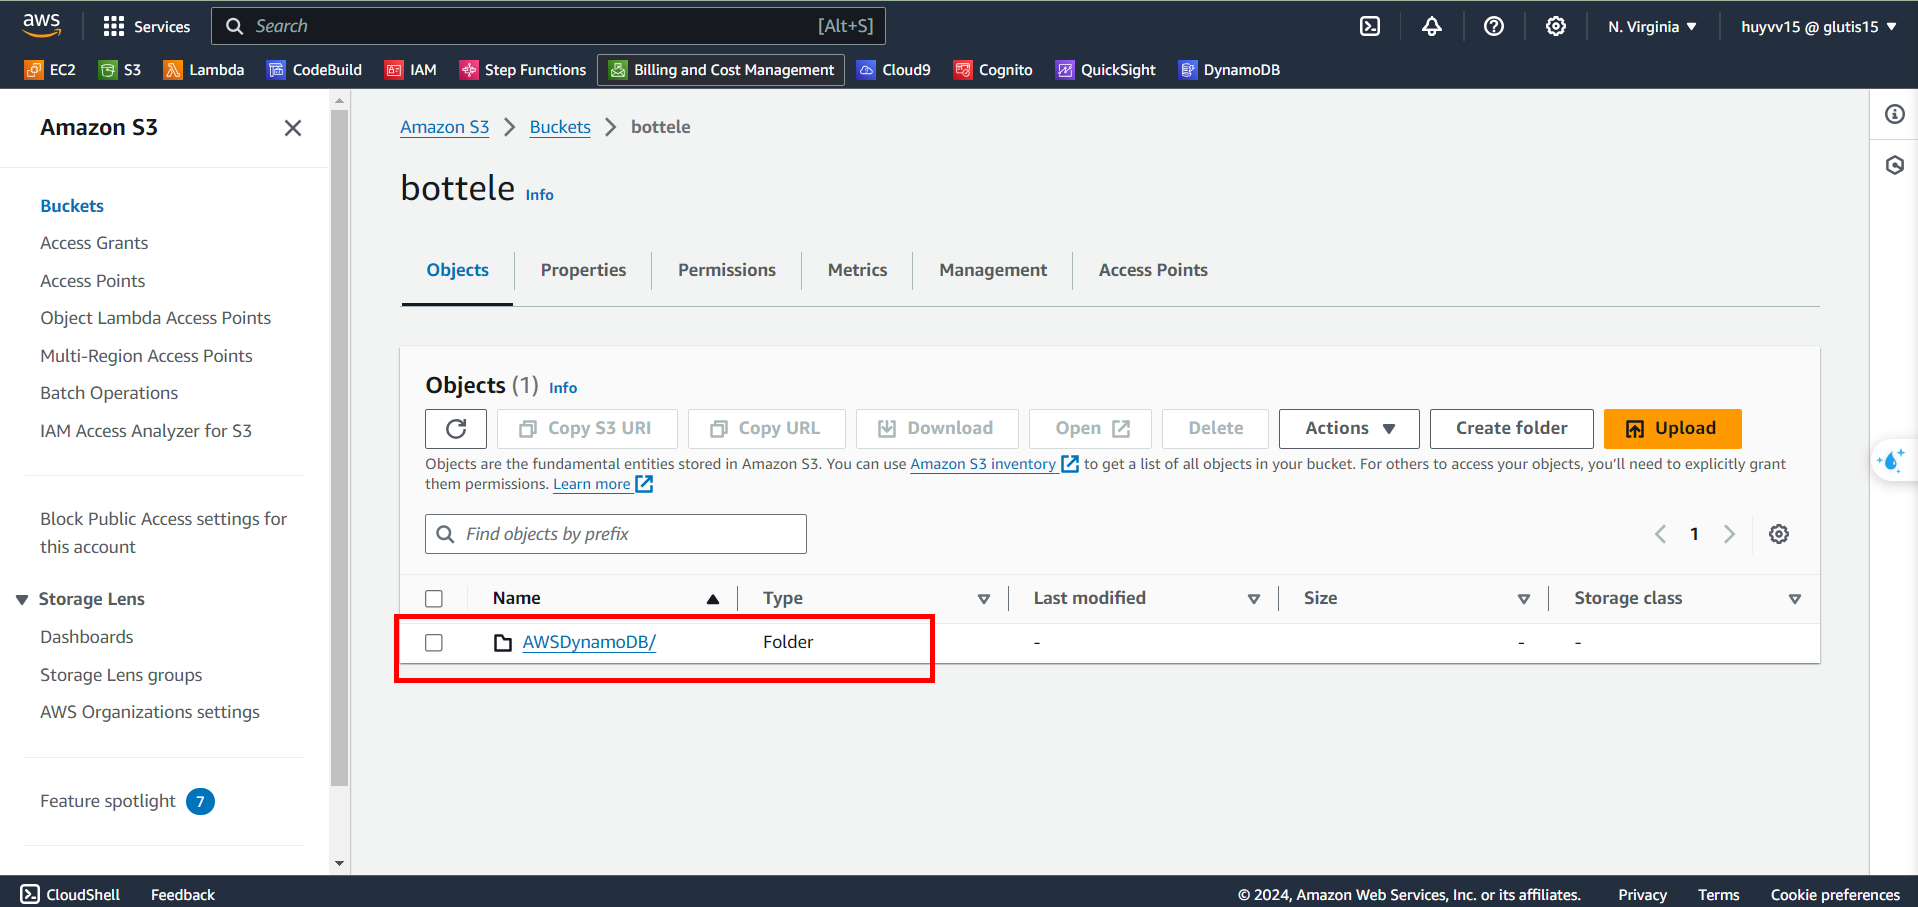Open the Services grid menu
This screenshot has height=907, width=1918.
tap(146, 27)
